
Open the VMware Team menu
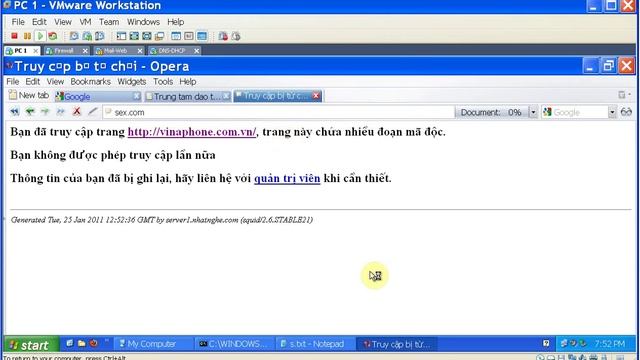[x=109, y=22]
